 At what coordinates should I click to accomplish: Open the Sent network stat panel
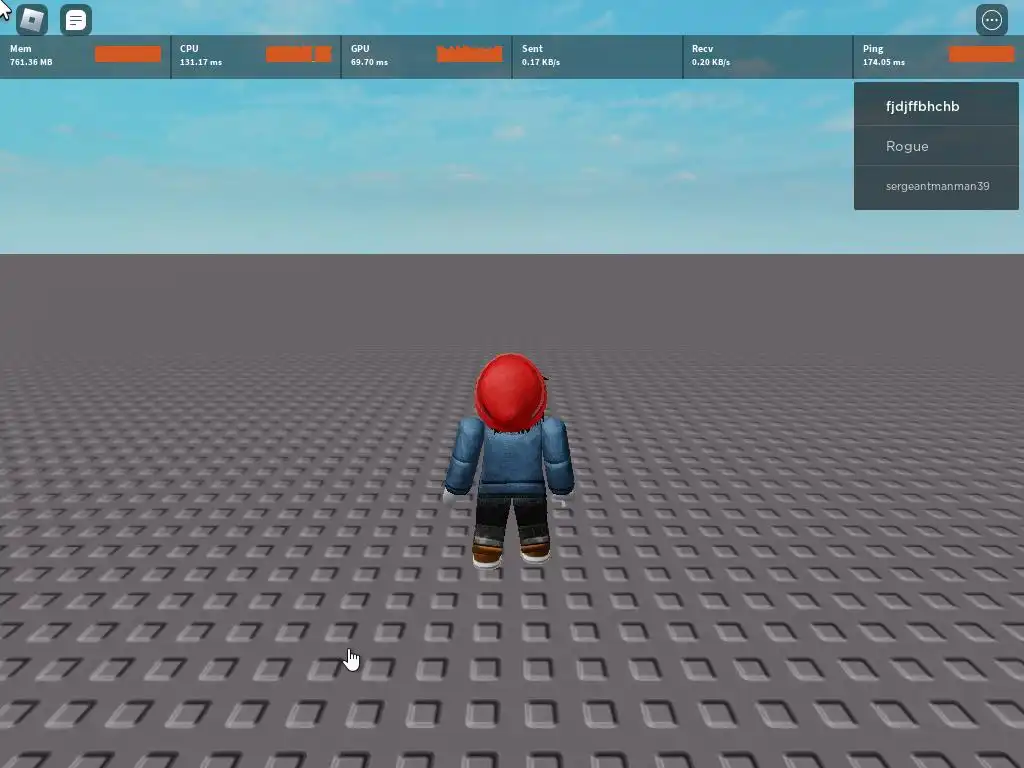[x=598, y=57]
